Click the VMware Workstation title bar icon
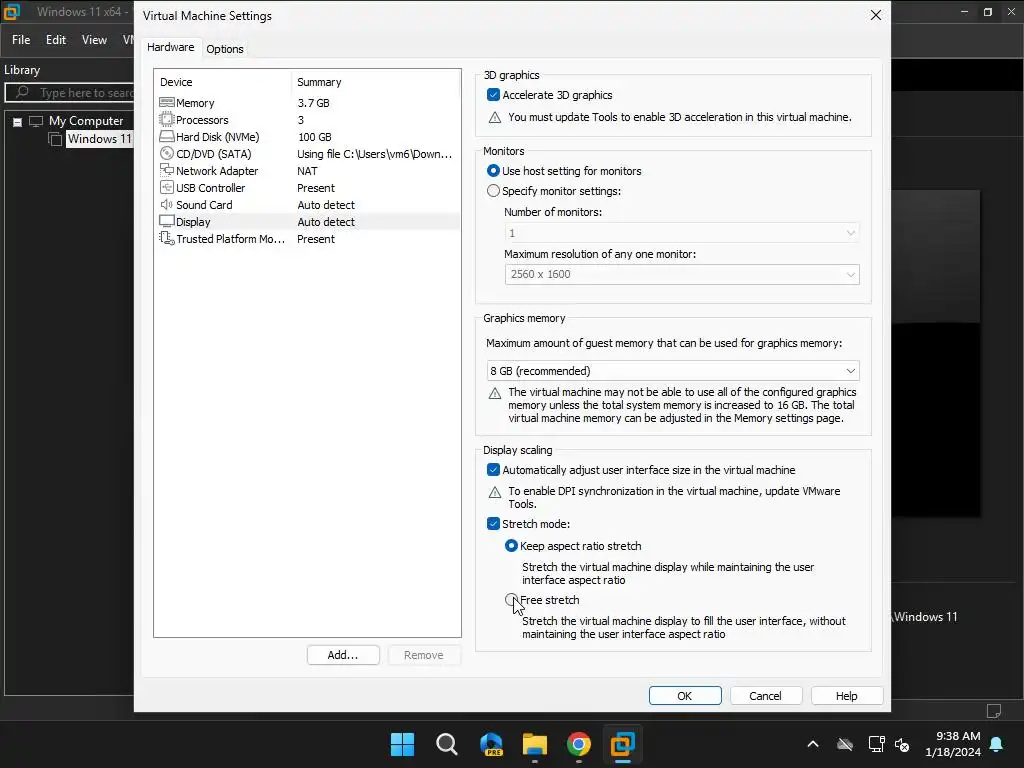1024x768 pixels. point(12,12)
